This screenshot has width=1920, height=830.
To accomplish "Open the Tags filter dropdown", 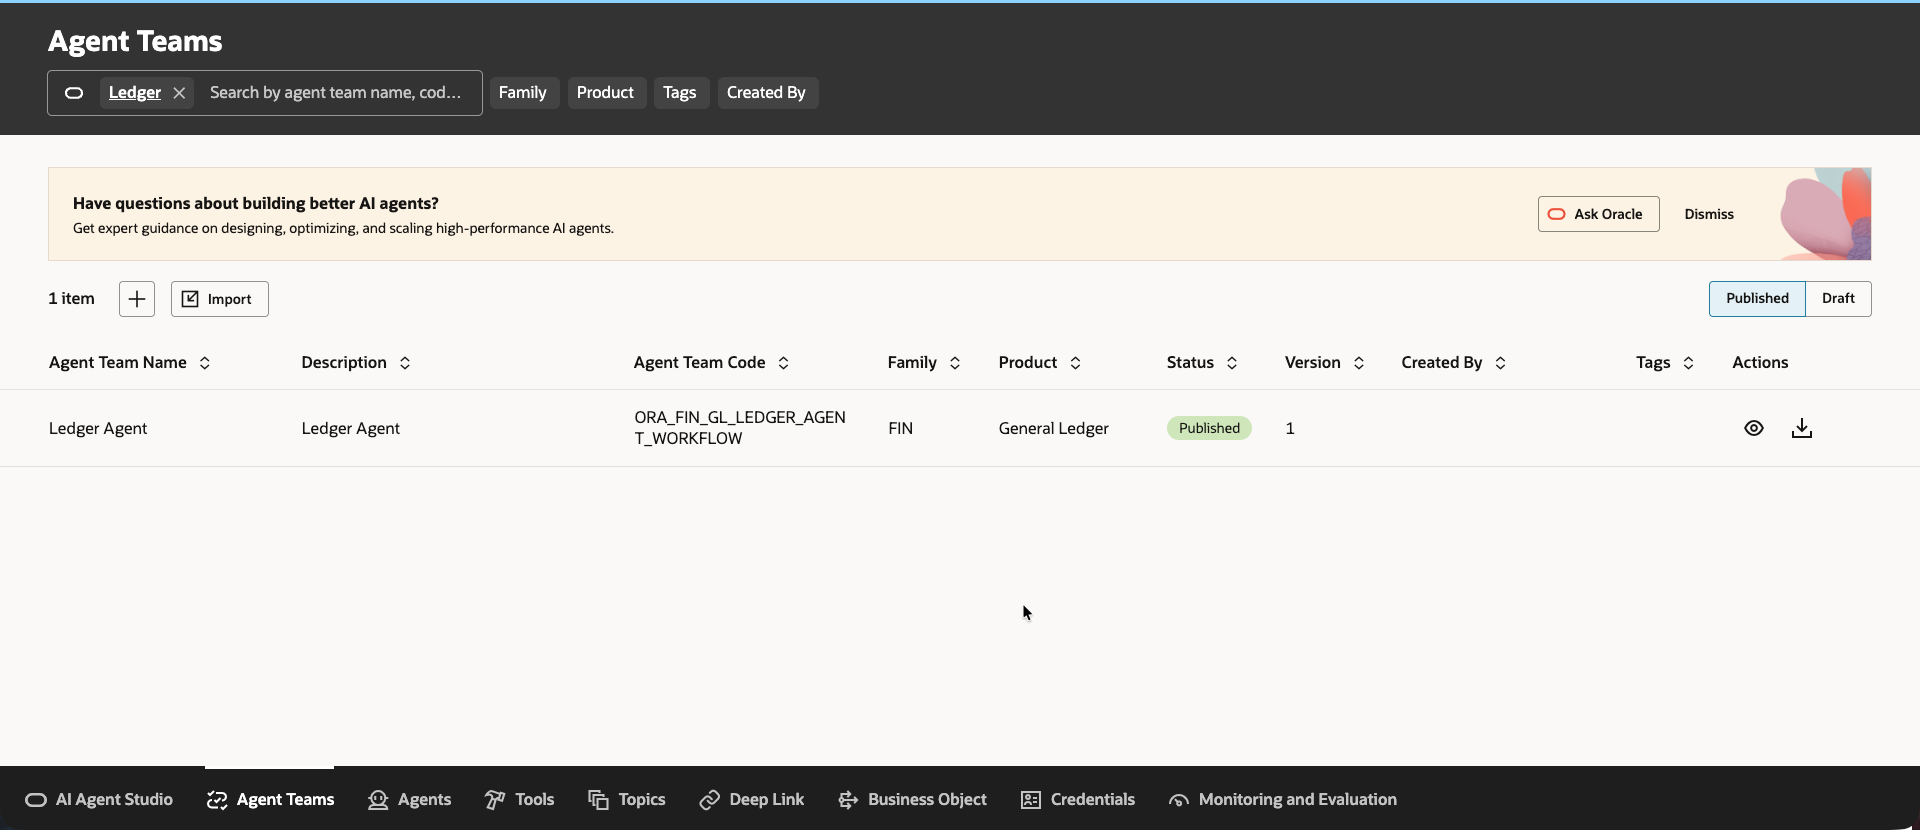I will 680,93.
